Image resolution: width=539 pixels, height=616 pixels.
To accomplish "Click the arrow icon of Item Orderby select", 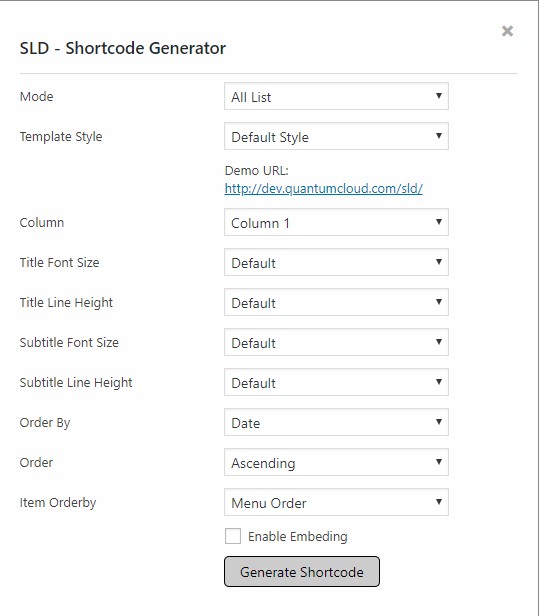I will point(439,502).
